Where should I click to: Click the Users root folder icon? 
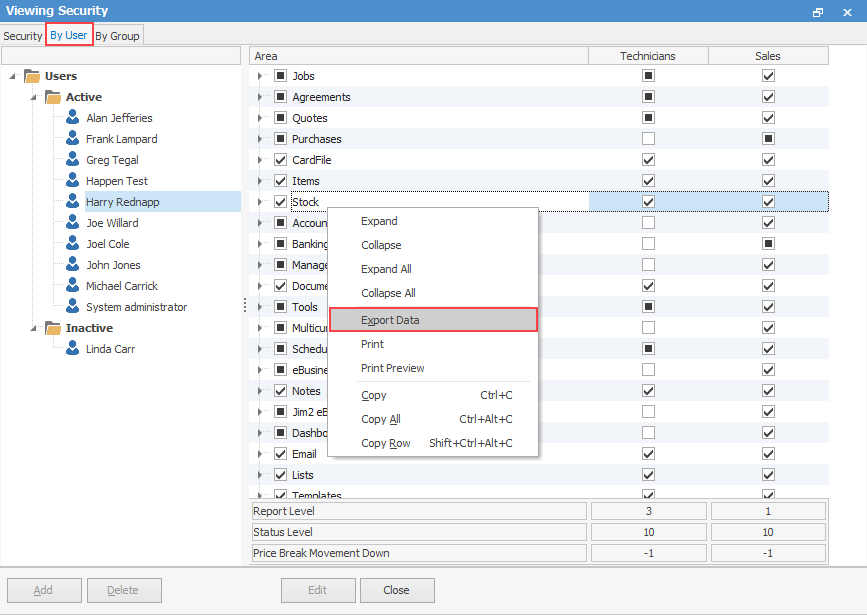[x=32, y=76]
